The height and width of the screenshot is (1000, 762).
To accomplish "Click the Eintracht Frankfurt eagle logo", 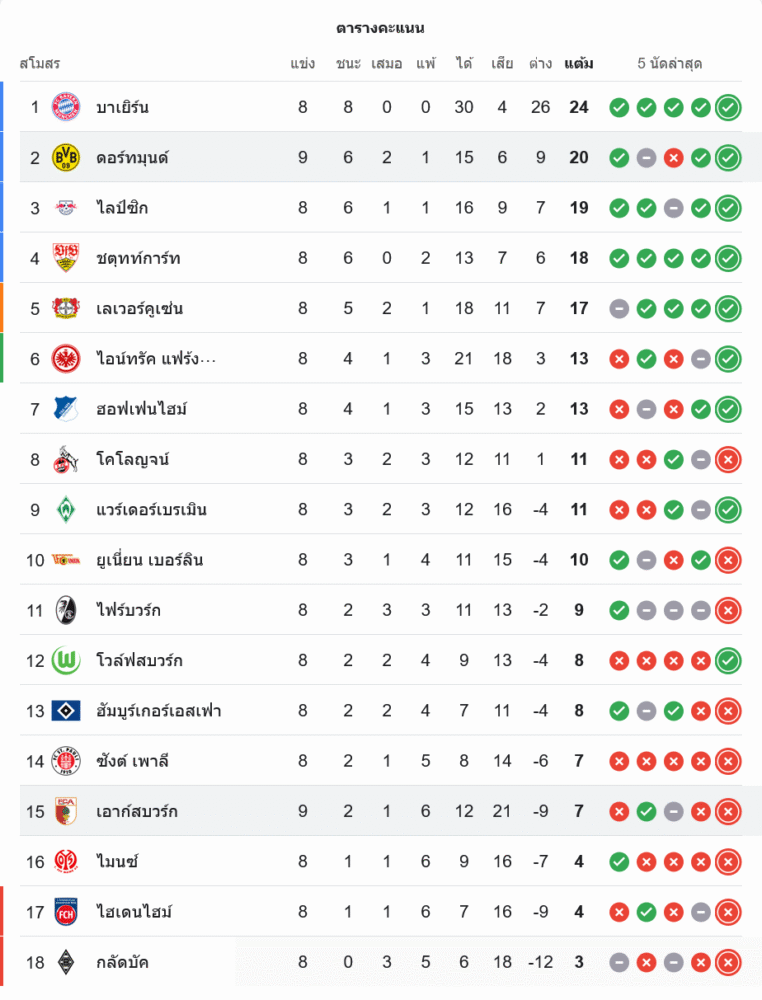I will tap(66, 358).
